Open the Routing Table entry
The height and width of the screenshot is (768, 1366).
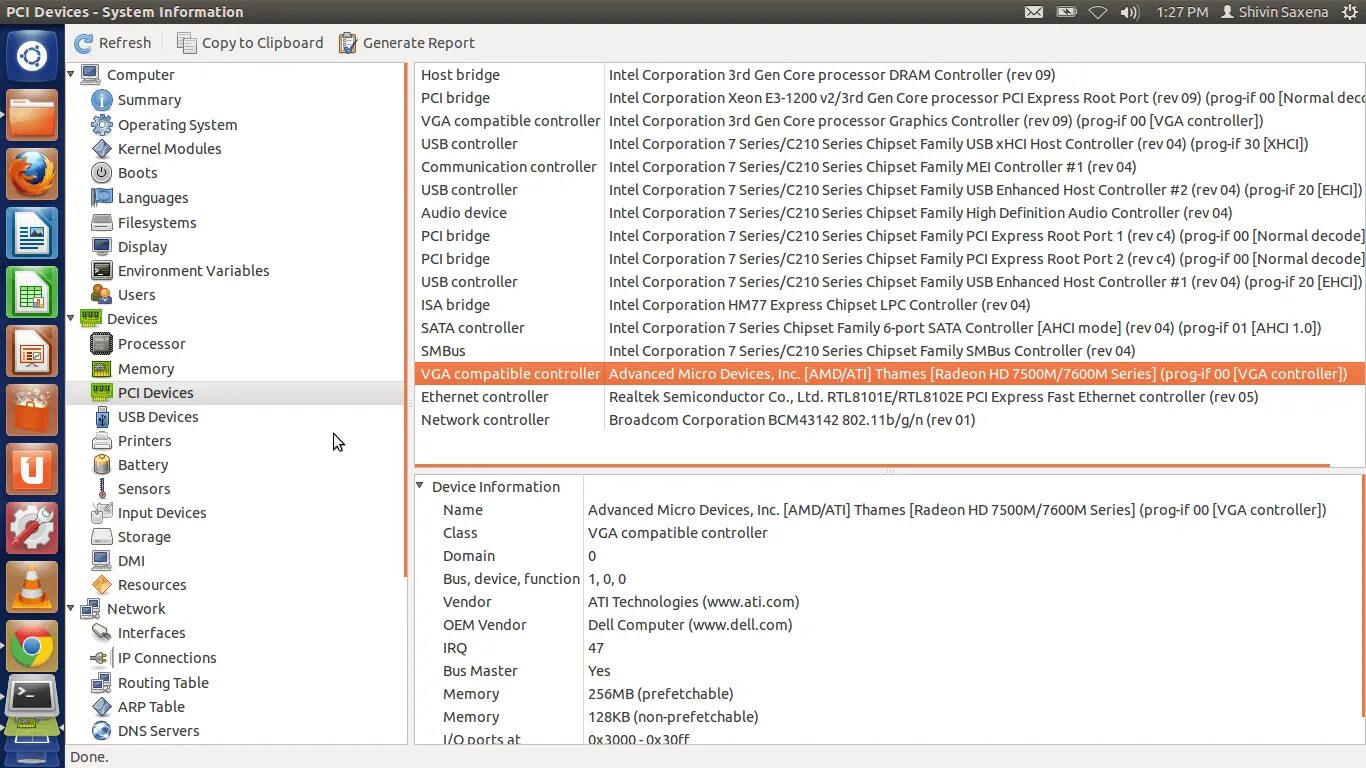[163, 683]
